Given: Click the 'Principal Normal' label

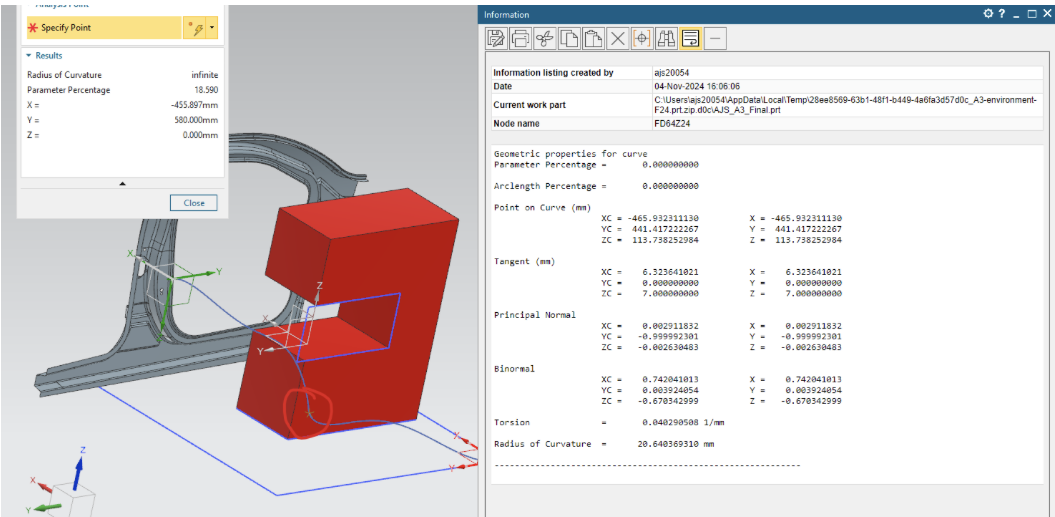Looking at the screenshot, I should 535,314.
